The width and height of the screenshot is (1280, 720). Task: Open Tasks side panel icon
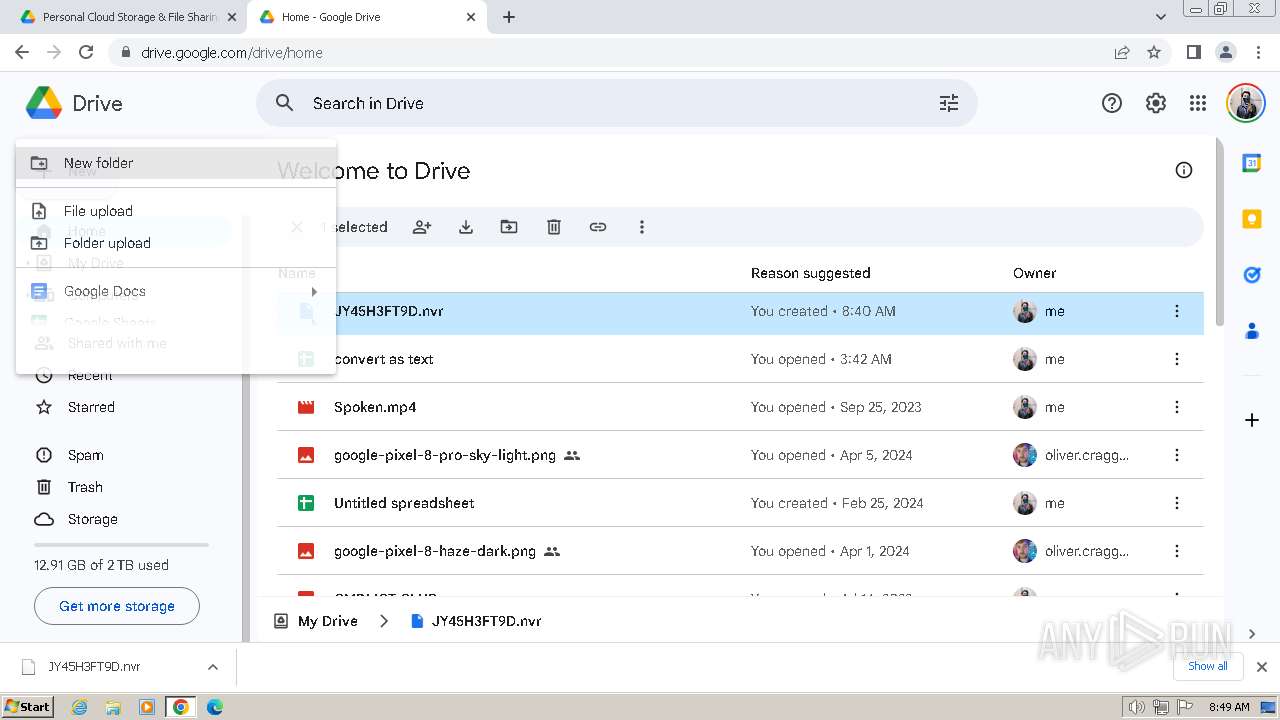[x=1251, y=275]
